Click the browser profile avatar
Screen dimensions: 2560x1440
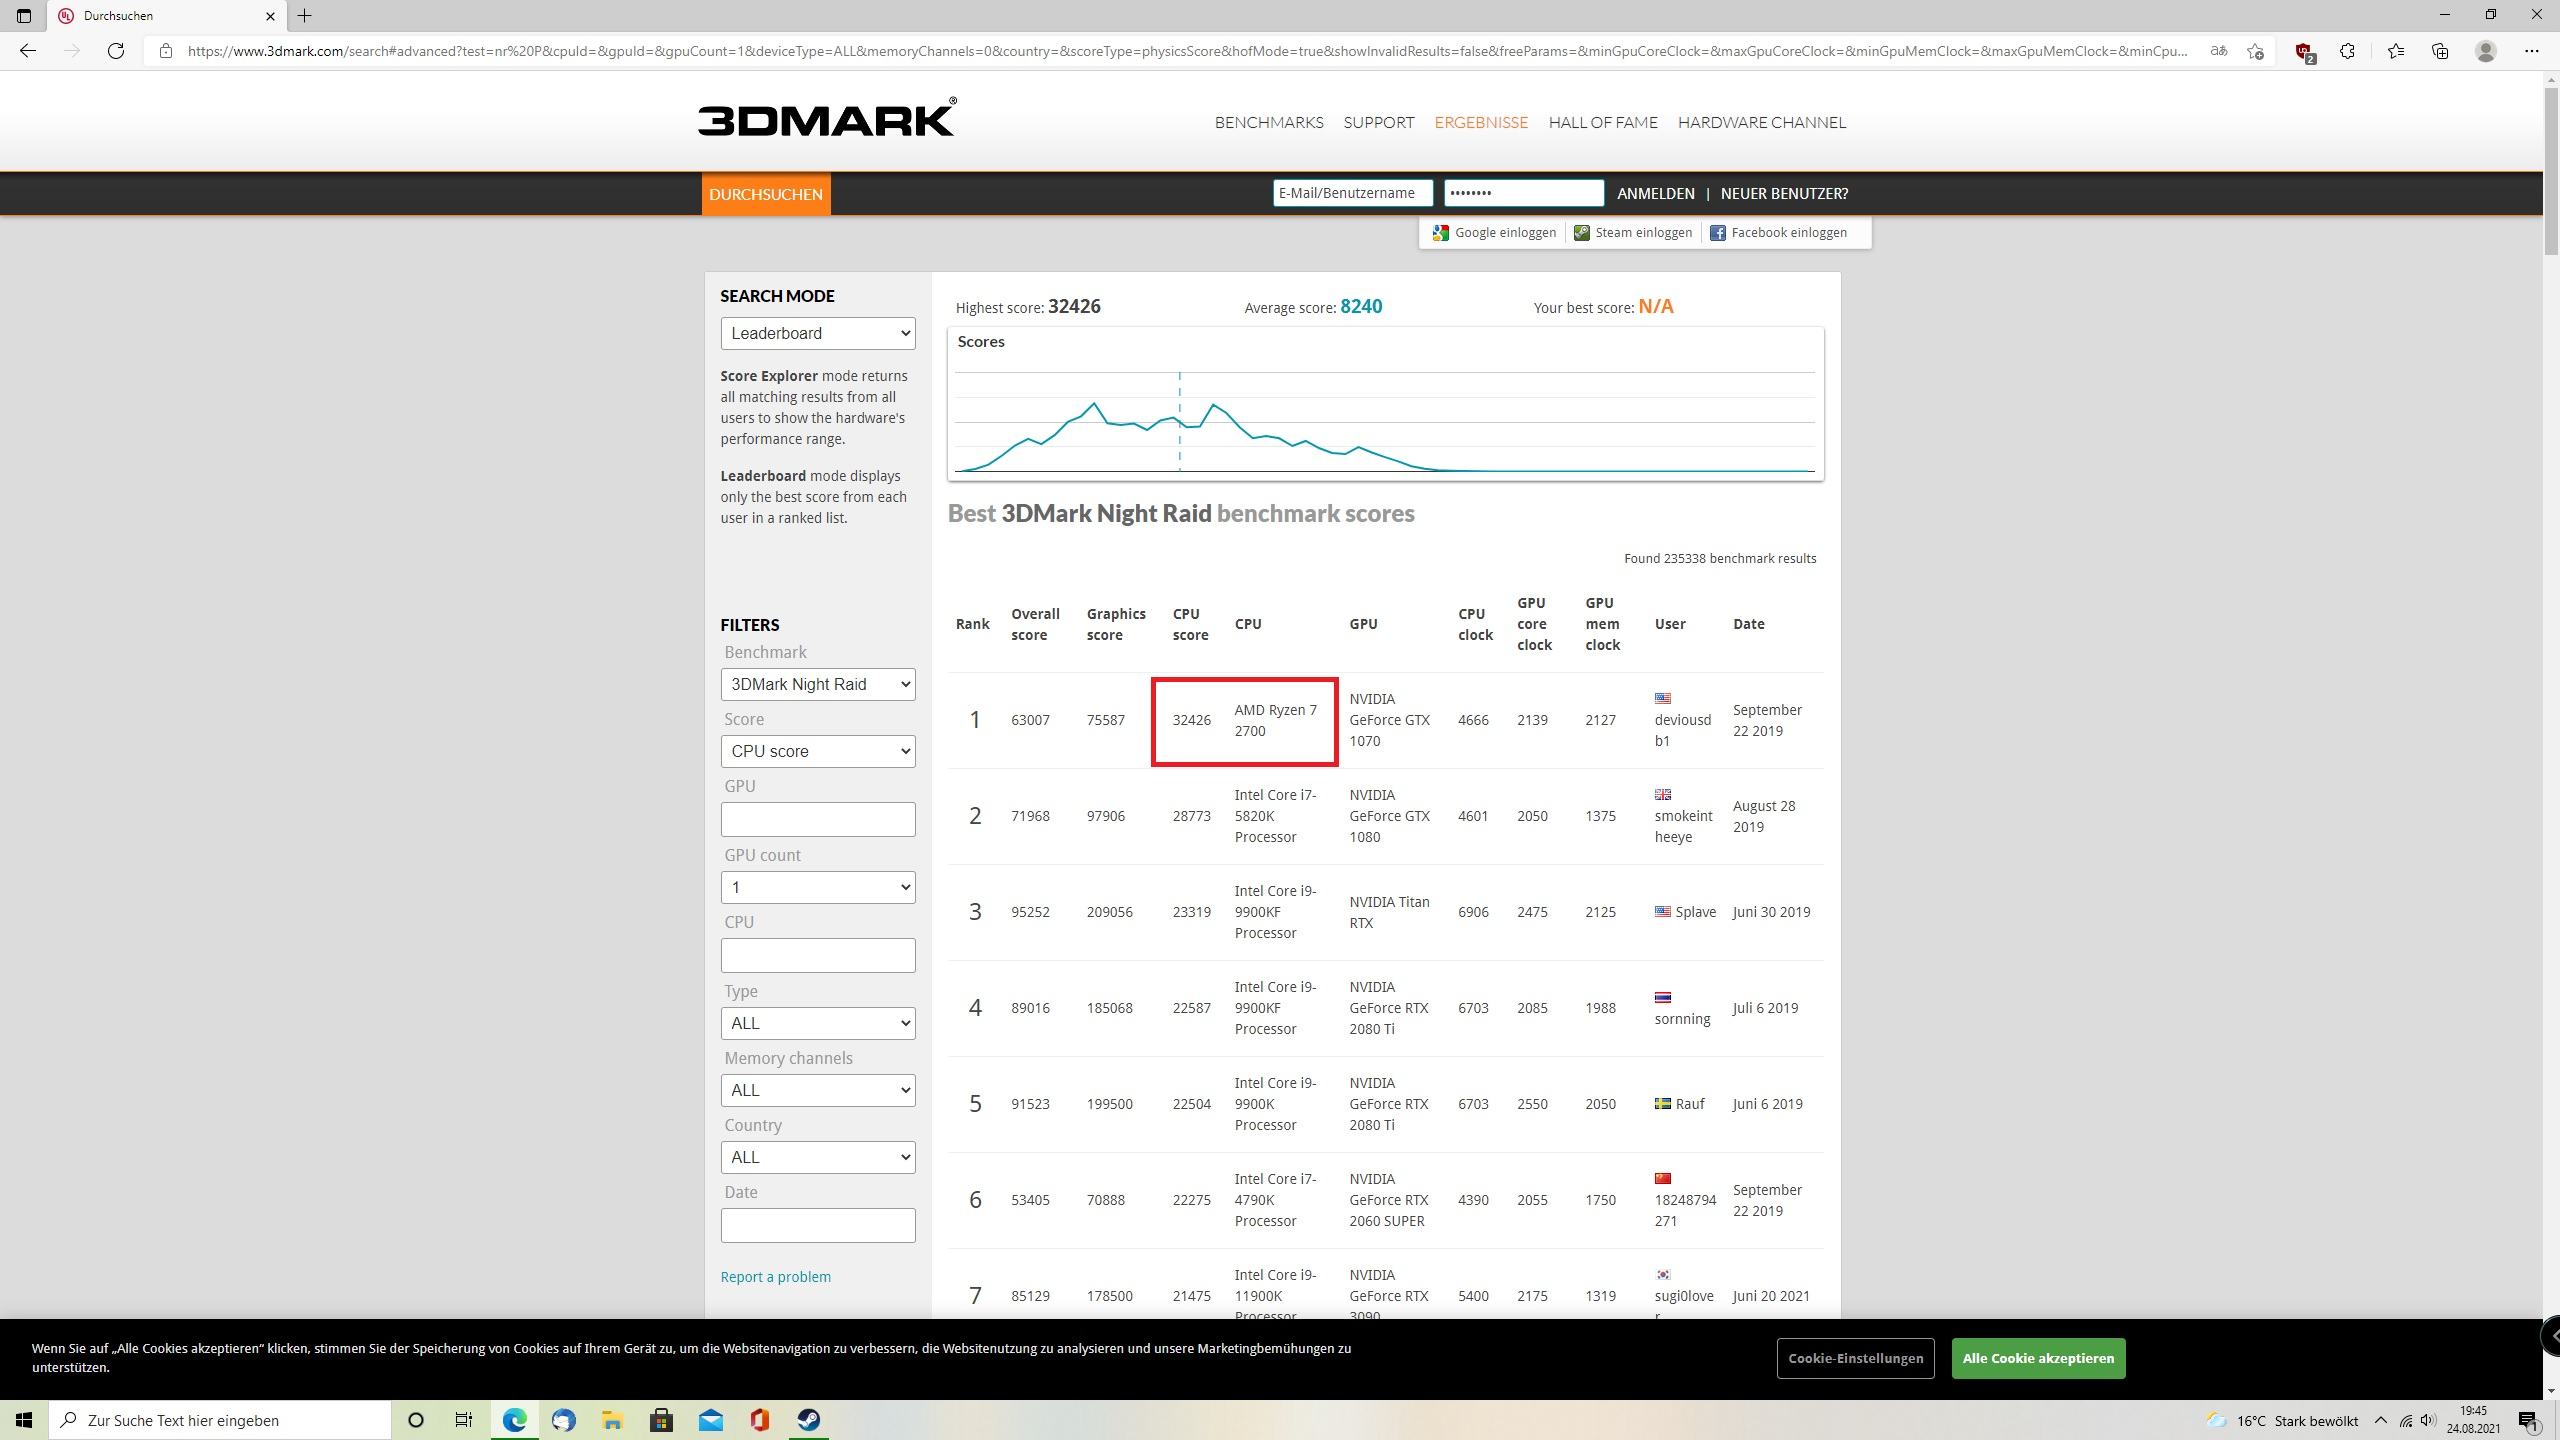click(2486, 51)
